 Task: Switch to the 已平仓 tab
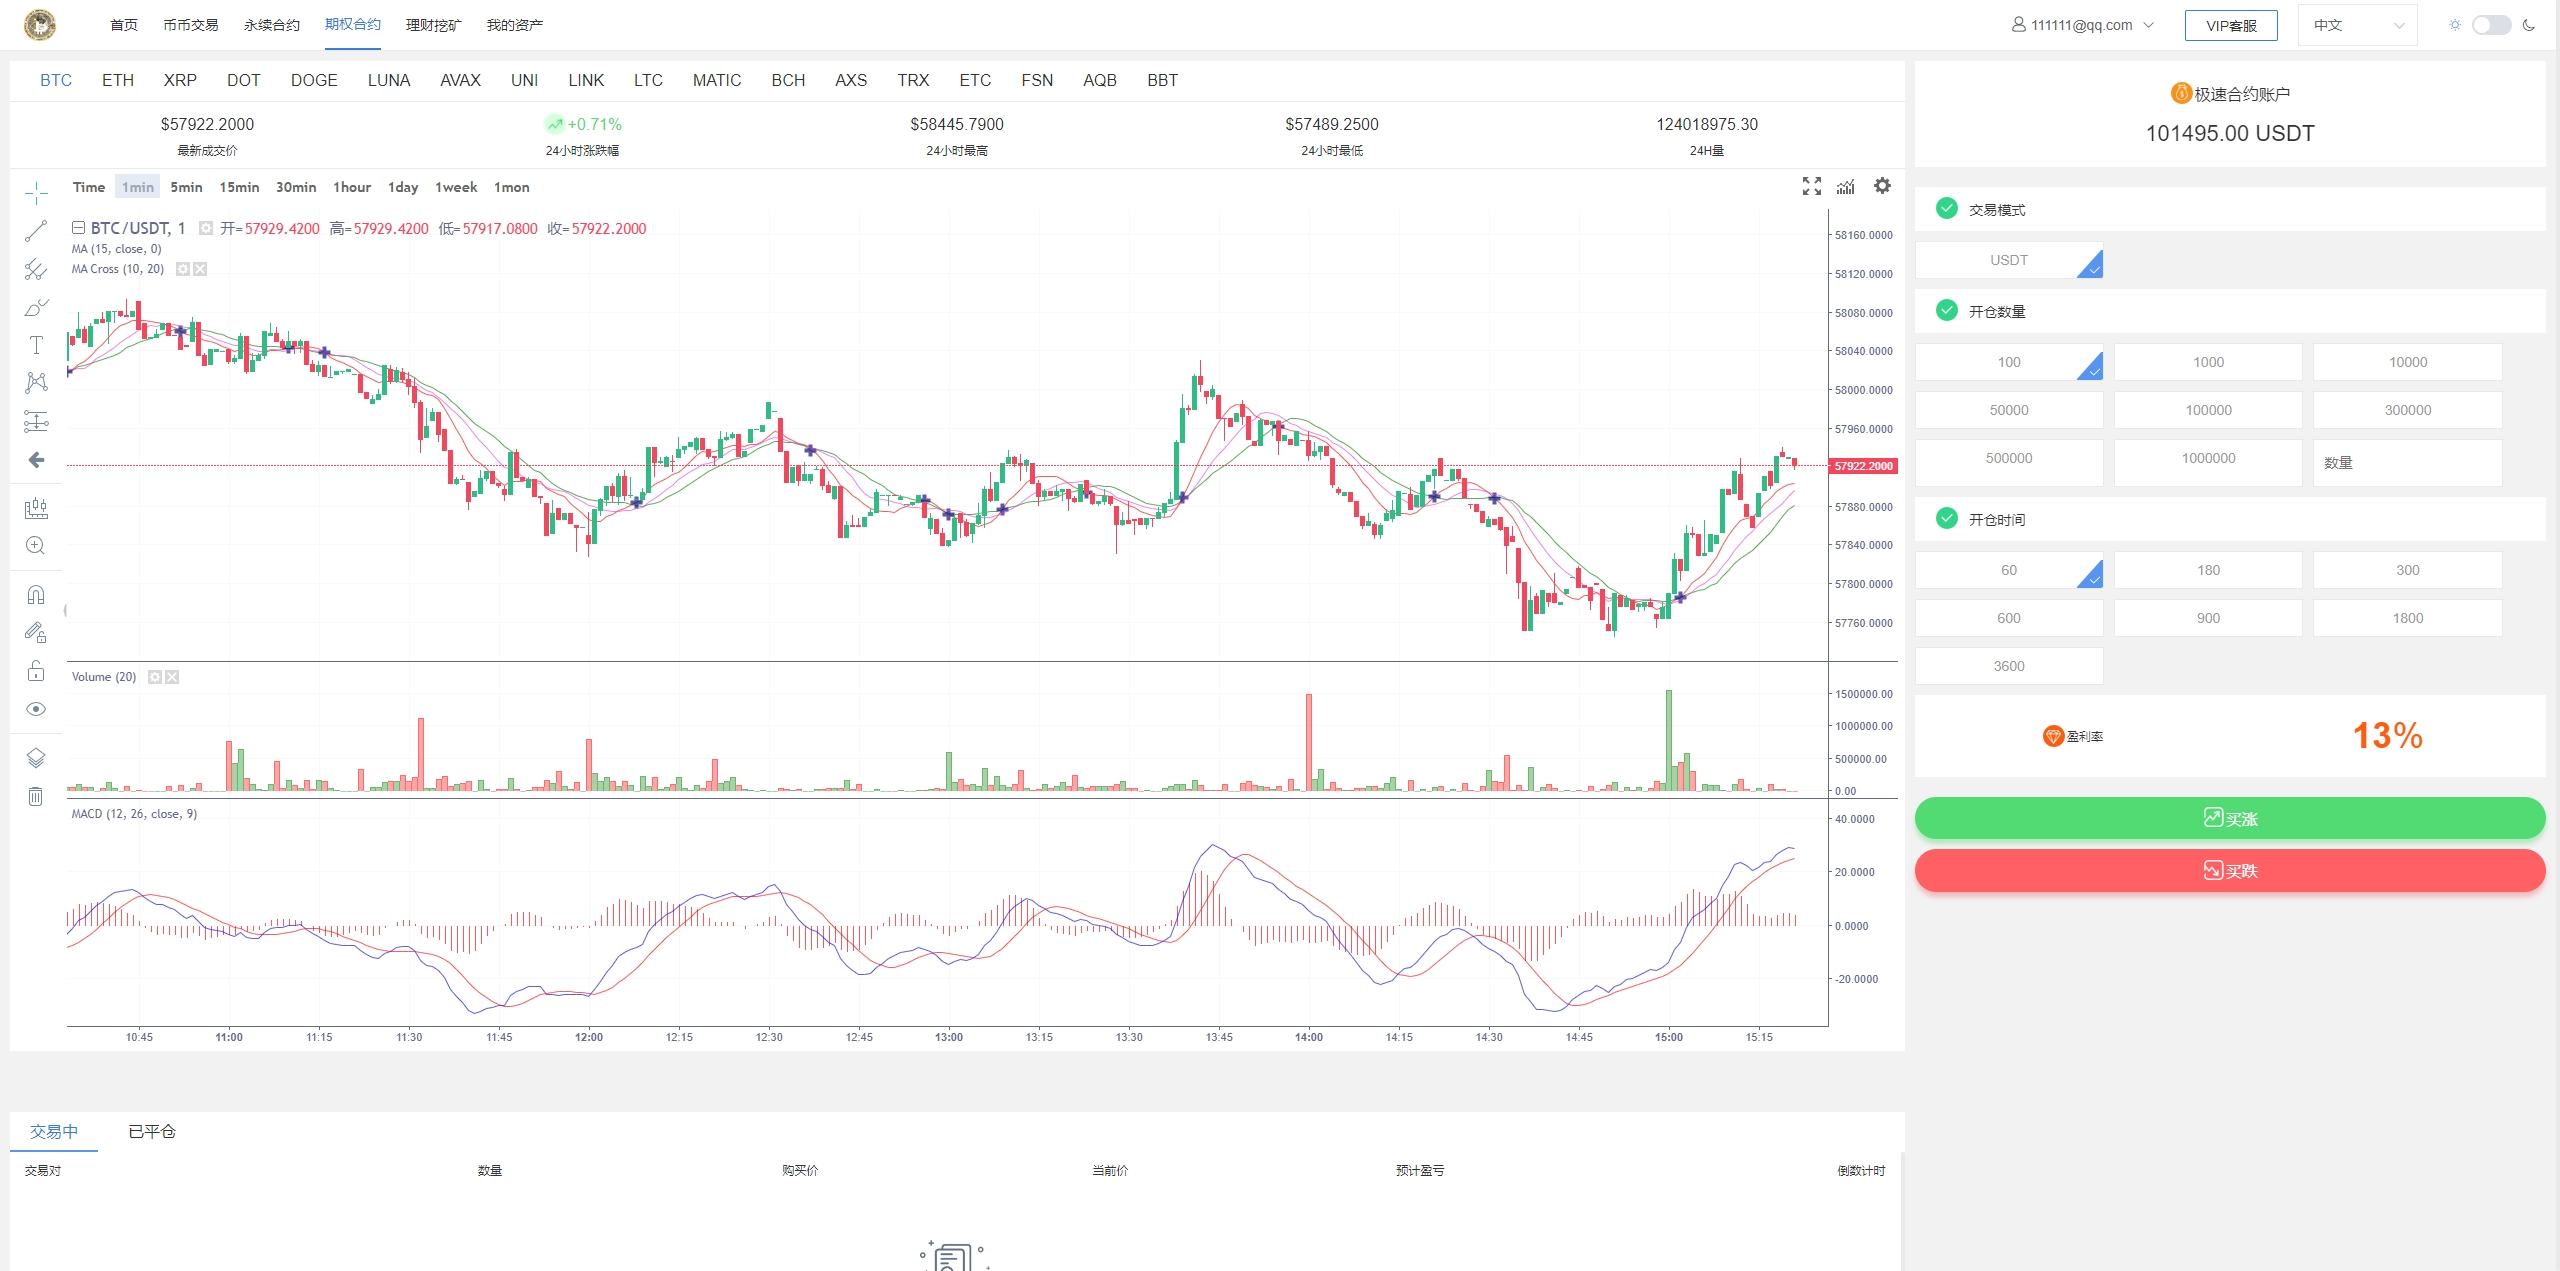[152, 1131]
